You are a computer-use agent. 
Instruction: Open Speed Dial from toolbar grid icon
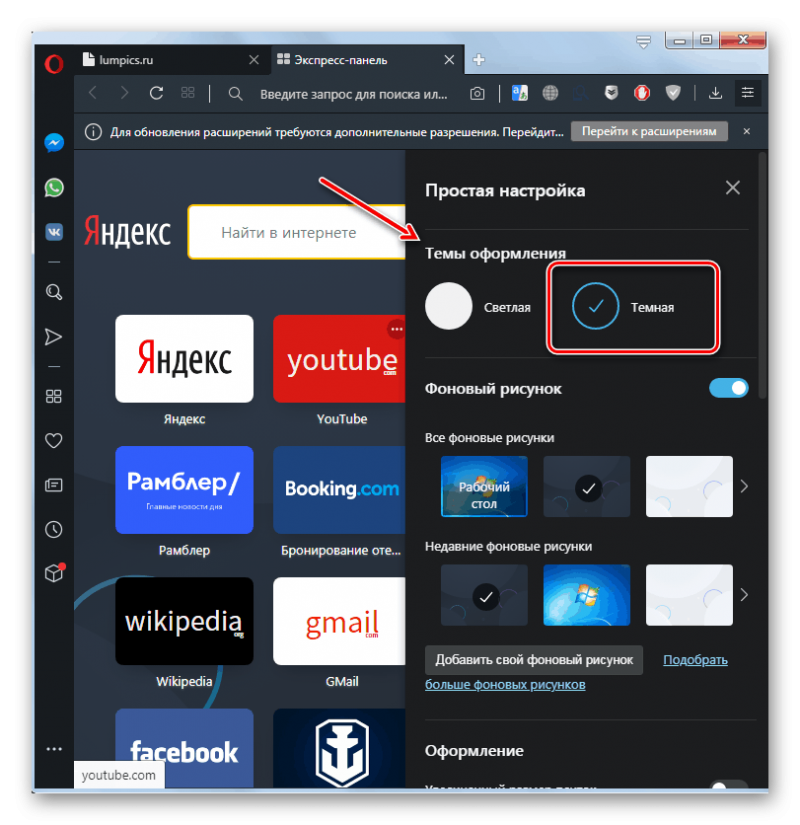tap(188, 93)
